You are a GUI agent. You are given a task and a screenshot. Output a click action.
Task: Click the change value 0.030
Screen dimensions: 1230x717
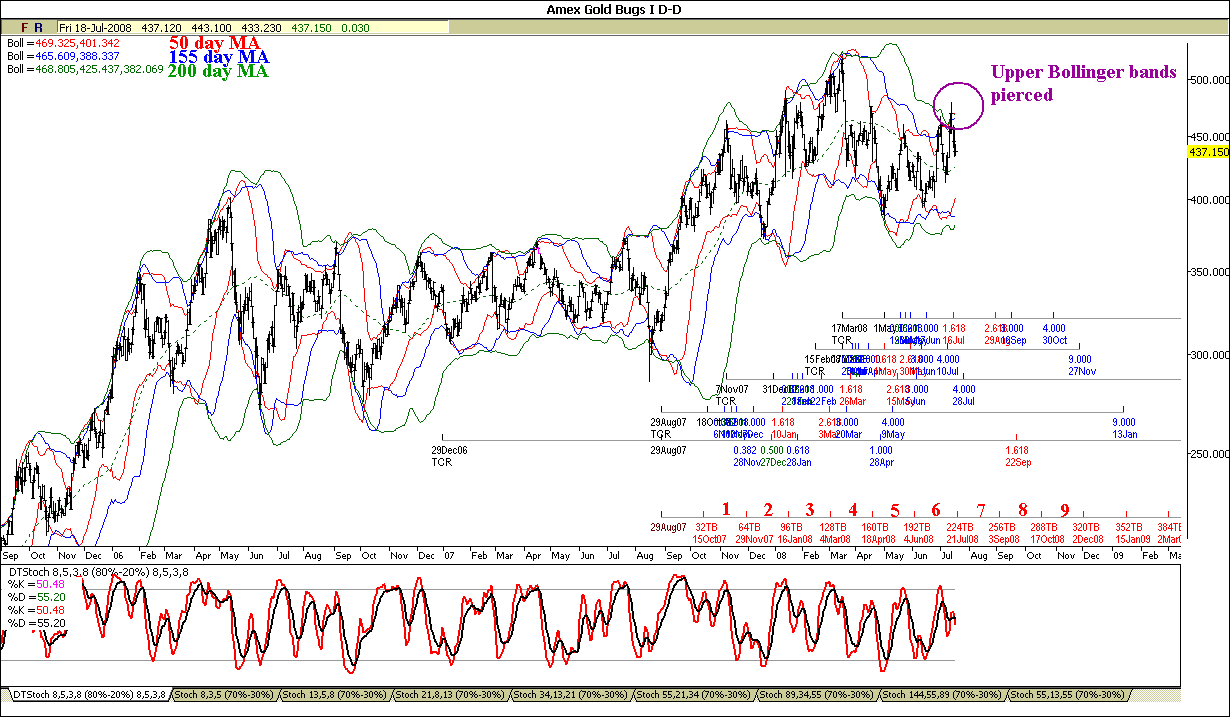[354, 28]
